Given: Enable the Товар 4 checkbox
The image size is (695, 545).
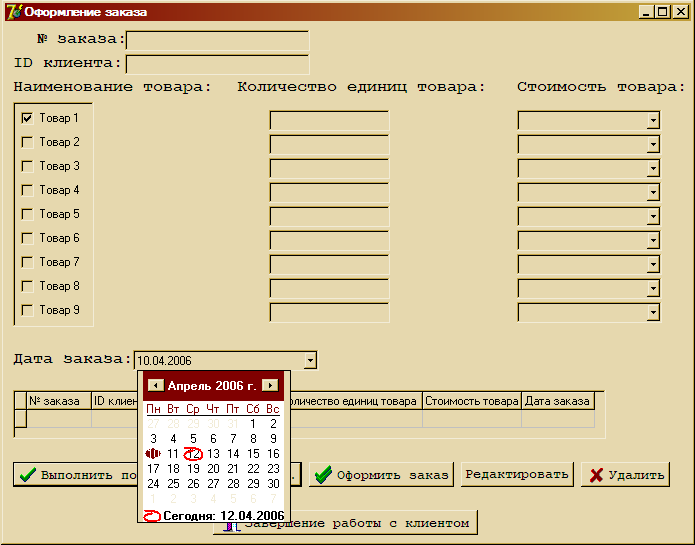Looking at the screenshot, I should tap(27, 190).
